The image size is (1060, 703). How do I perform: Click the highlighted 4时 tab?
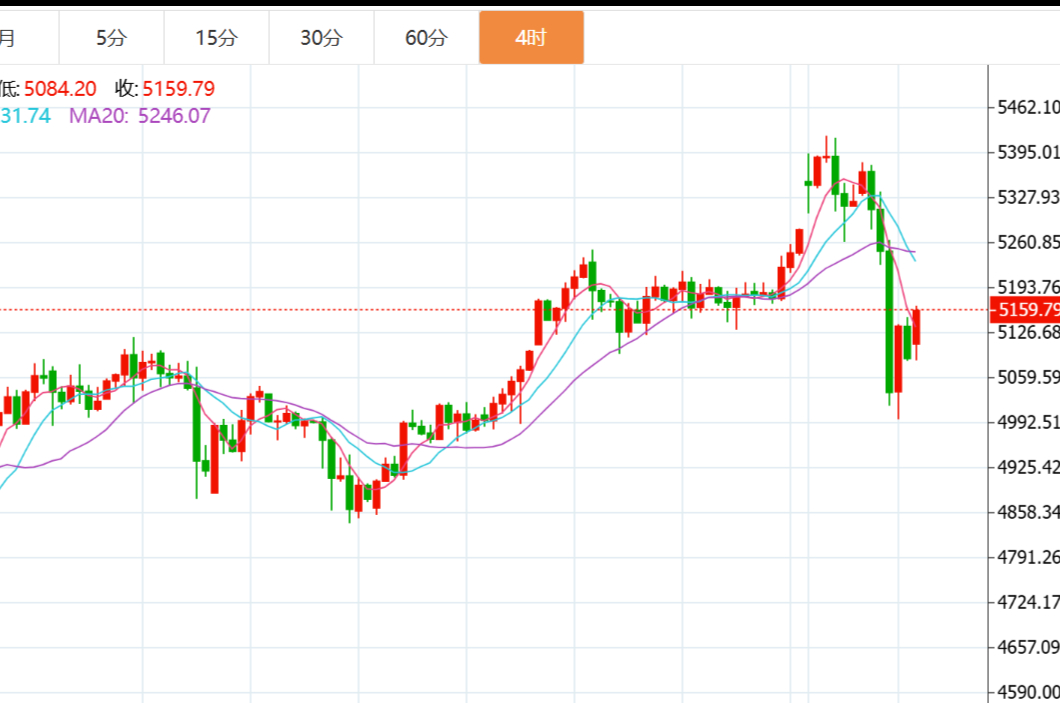coord(531,38)
